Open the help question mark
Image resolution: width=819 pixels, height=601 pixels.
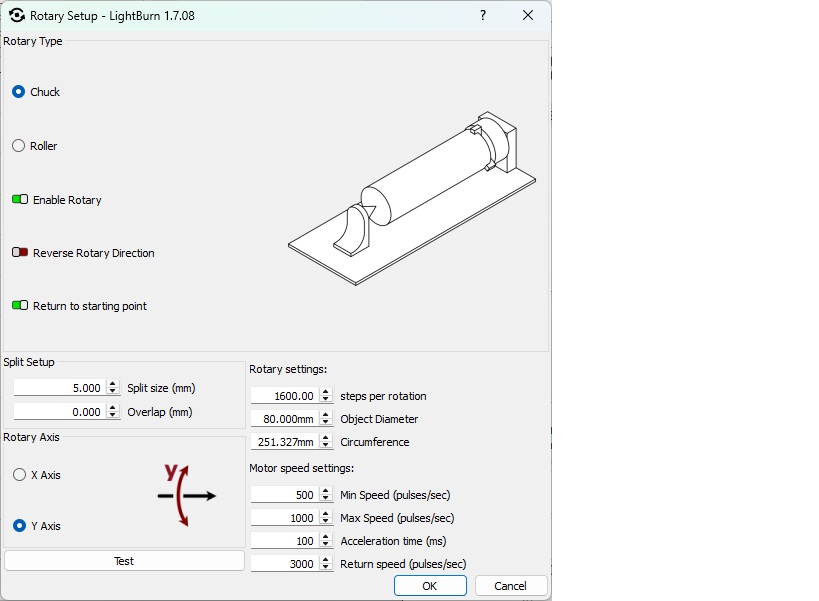coord(483,16)
